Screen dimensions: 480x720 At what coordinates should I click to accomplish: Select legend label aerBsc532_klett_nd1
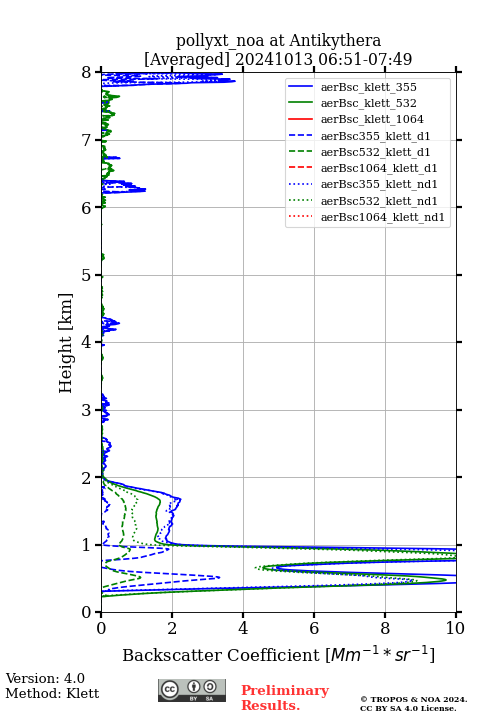pyautogui.click(x=379, y=201)
